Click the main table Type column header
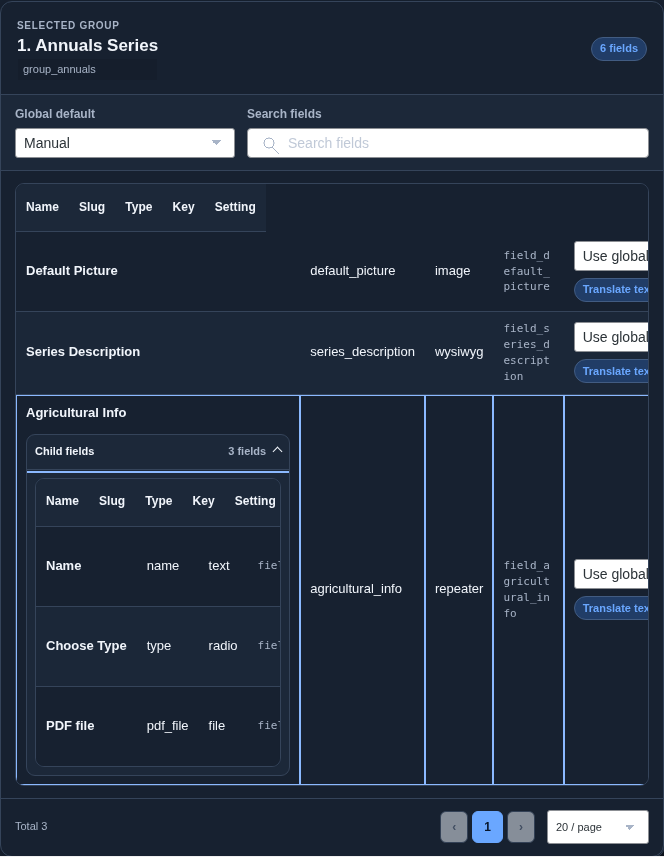 coord(139,207)
